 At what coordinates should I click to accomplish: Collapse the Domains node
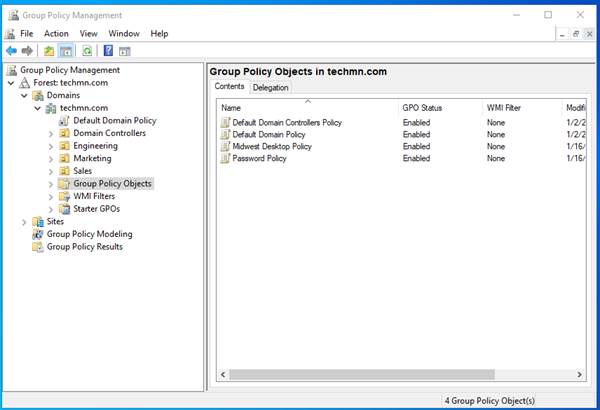click(x=24, y=96)
